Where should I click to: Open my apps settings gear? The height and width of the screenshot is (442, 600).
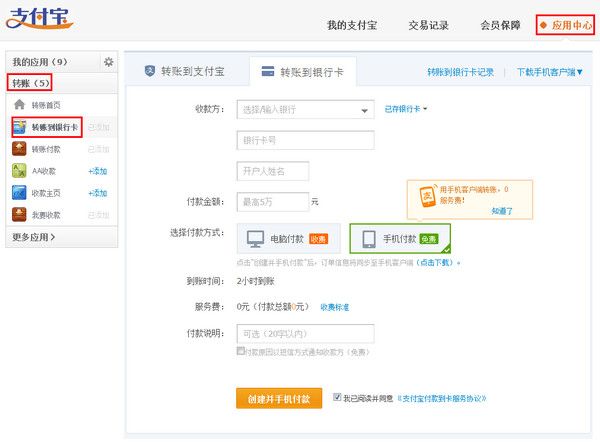pyautogui.click(x=109, y=62)
